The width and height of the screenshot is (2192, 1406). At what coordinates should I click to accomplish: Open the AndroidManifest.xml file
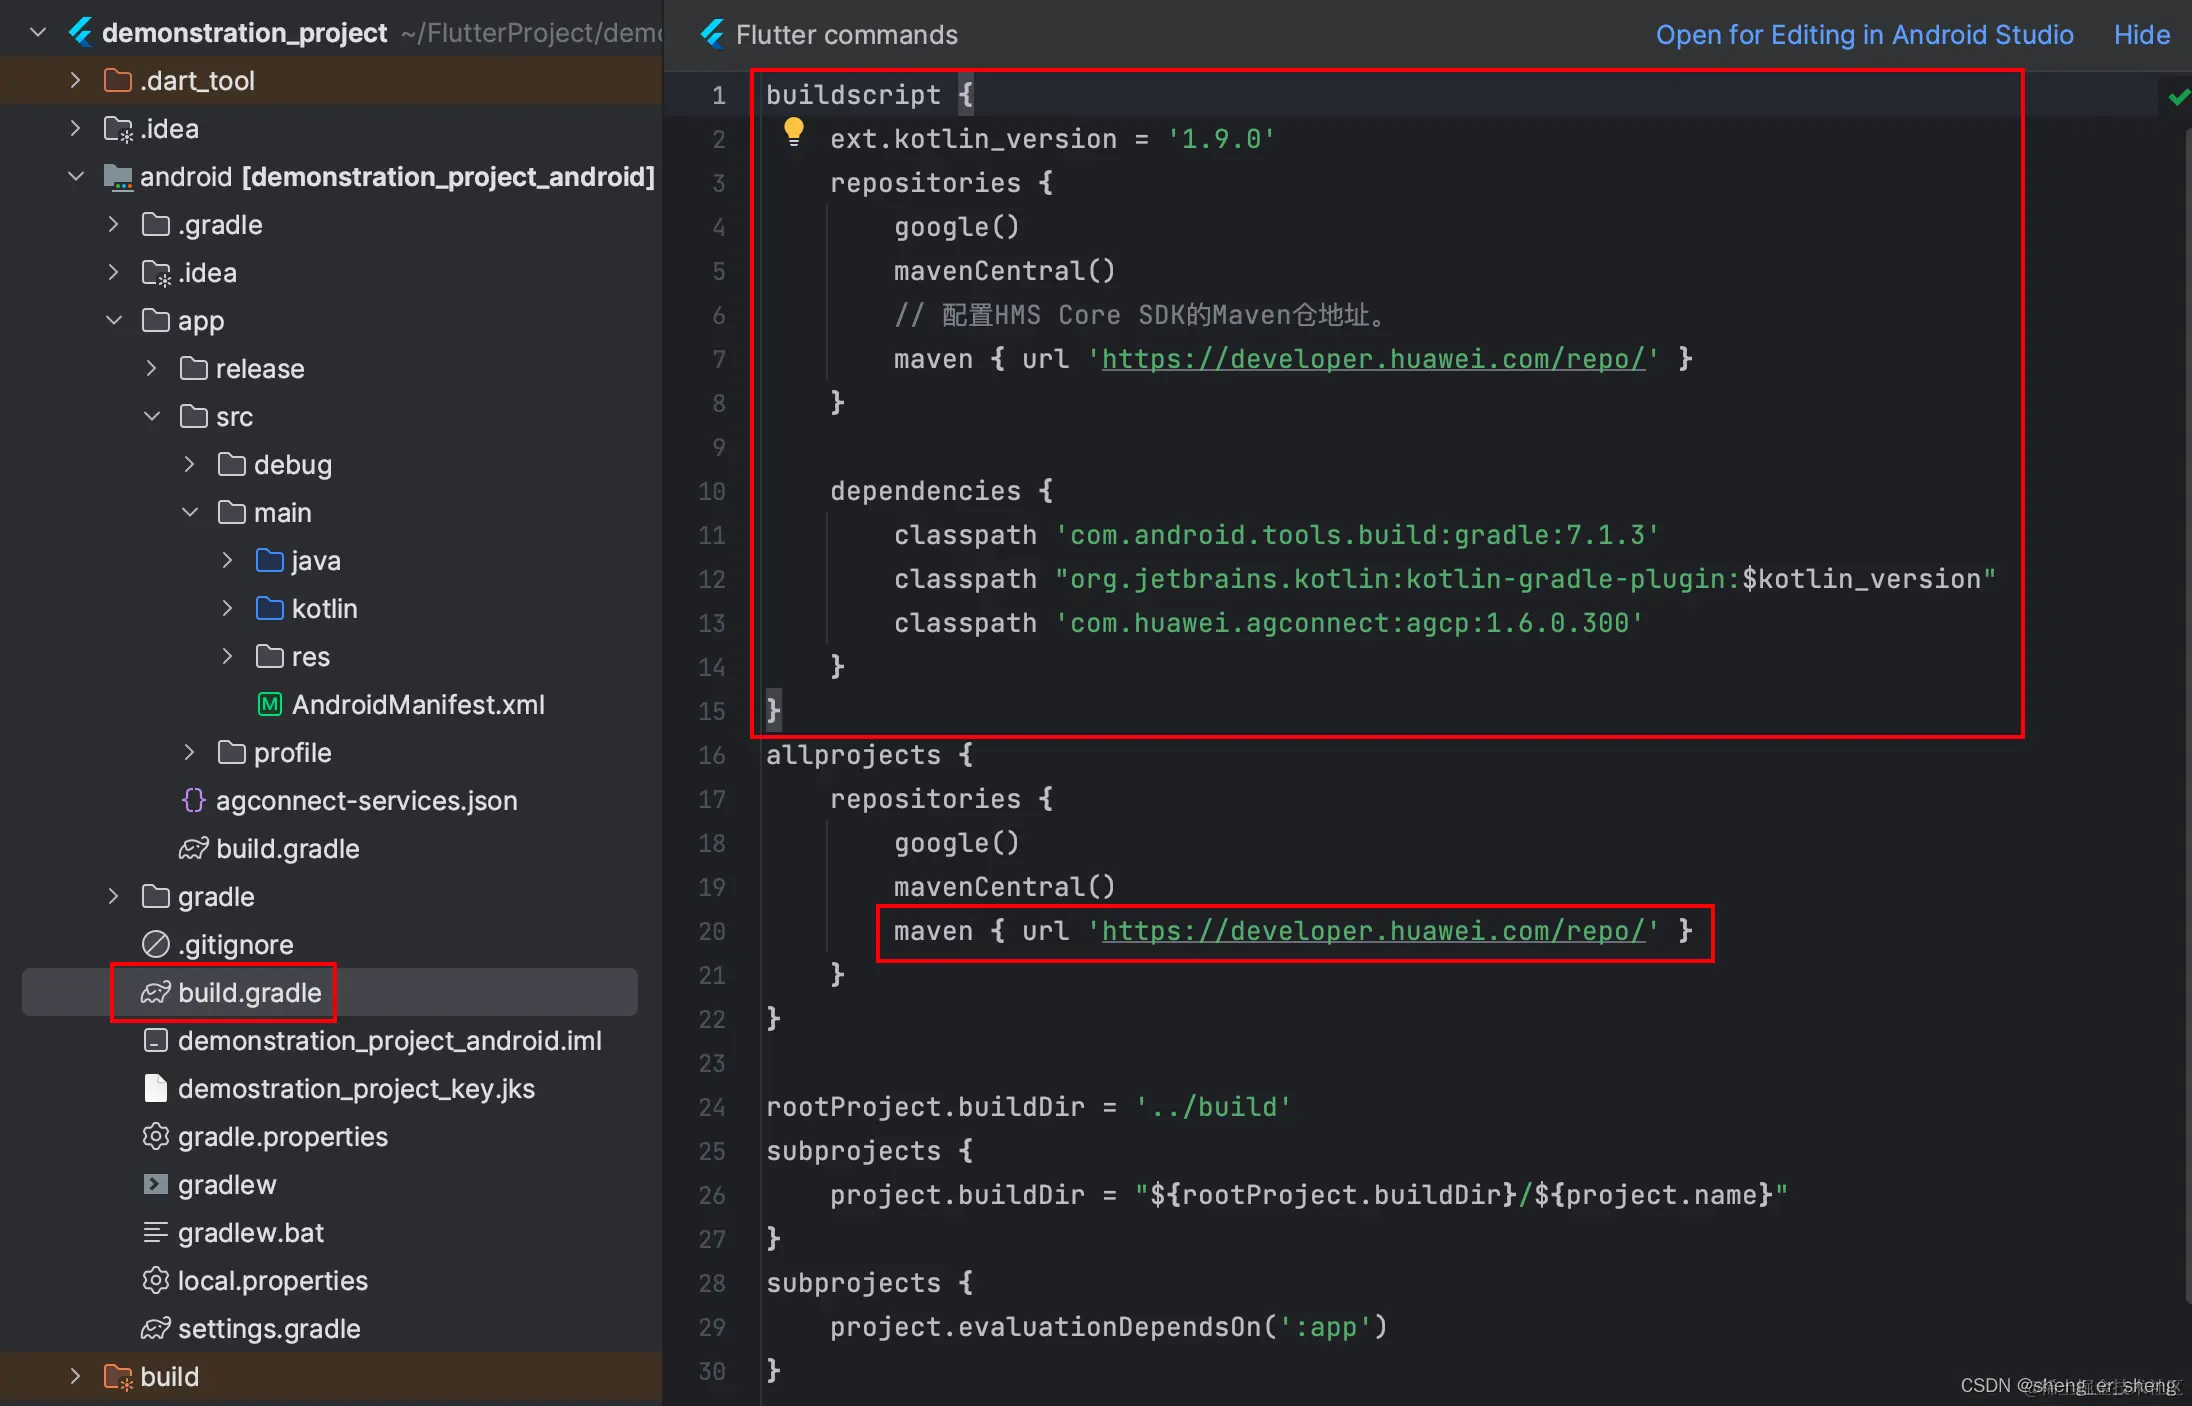417,705
